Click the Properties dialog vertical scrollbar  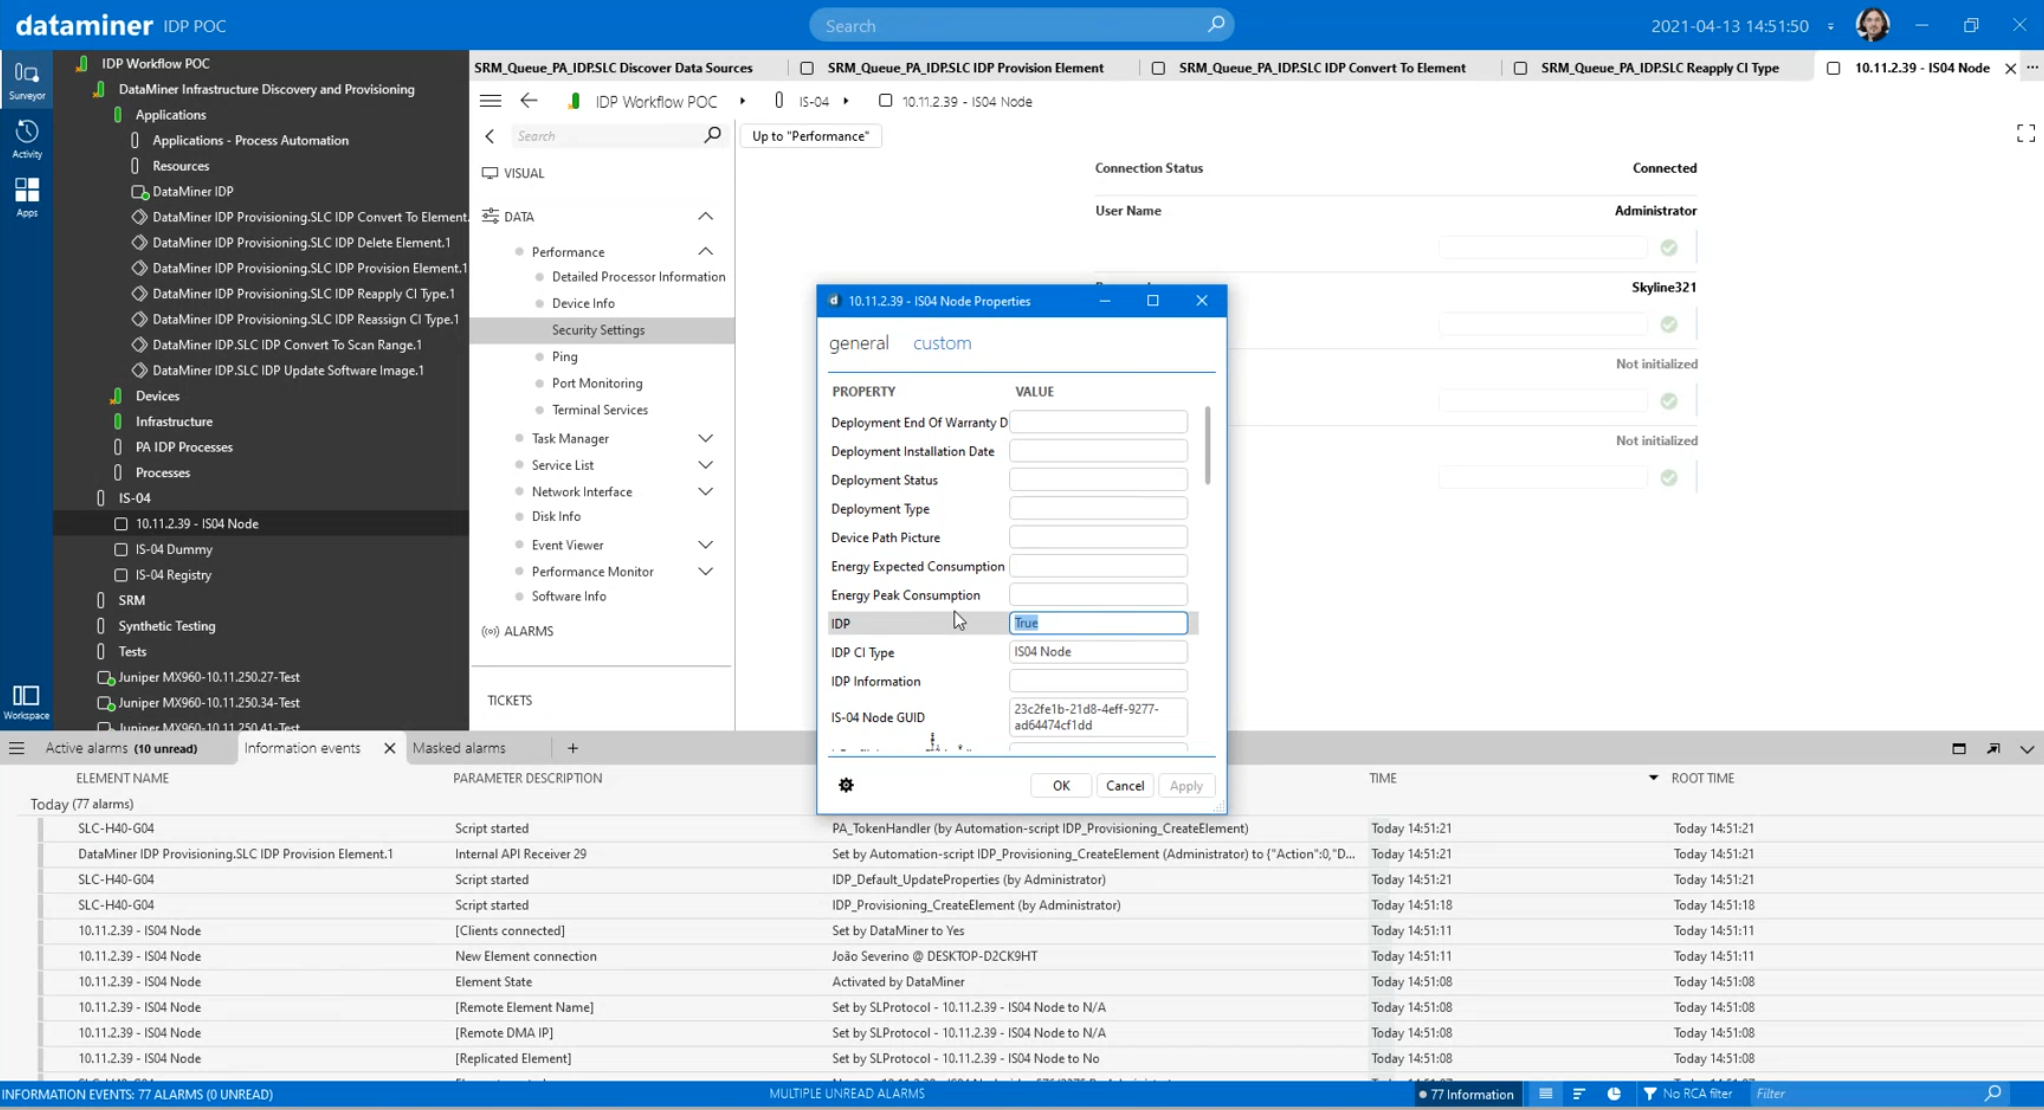(x=1207, y=445)
